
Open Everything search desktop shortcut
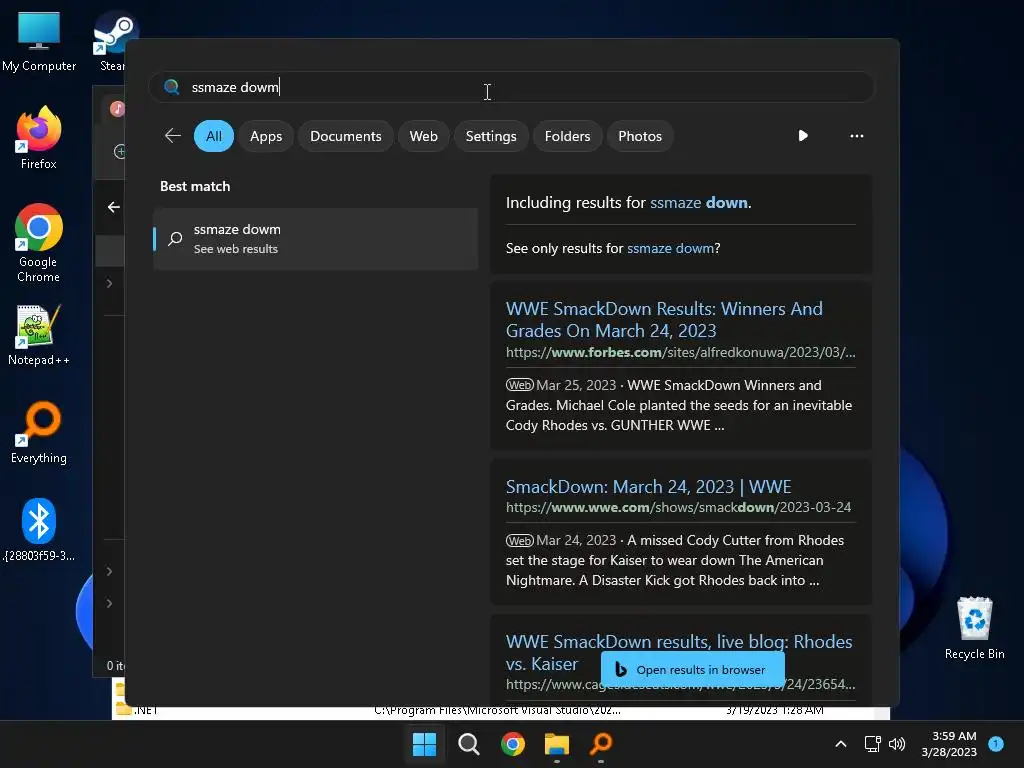39,432
